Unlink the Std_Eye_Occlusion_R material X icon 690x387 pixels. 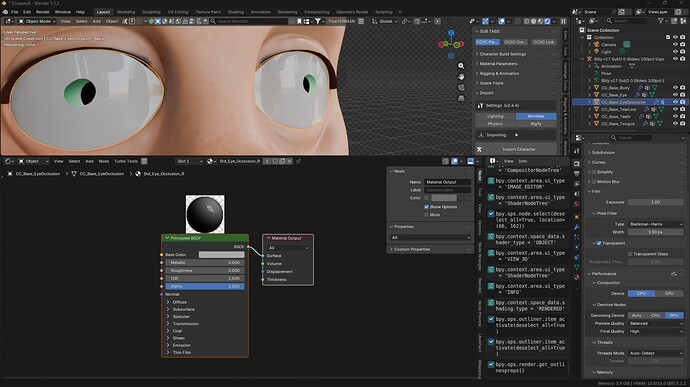[290, 161]
